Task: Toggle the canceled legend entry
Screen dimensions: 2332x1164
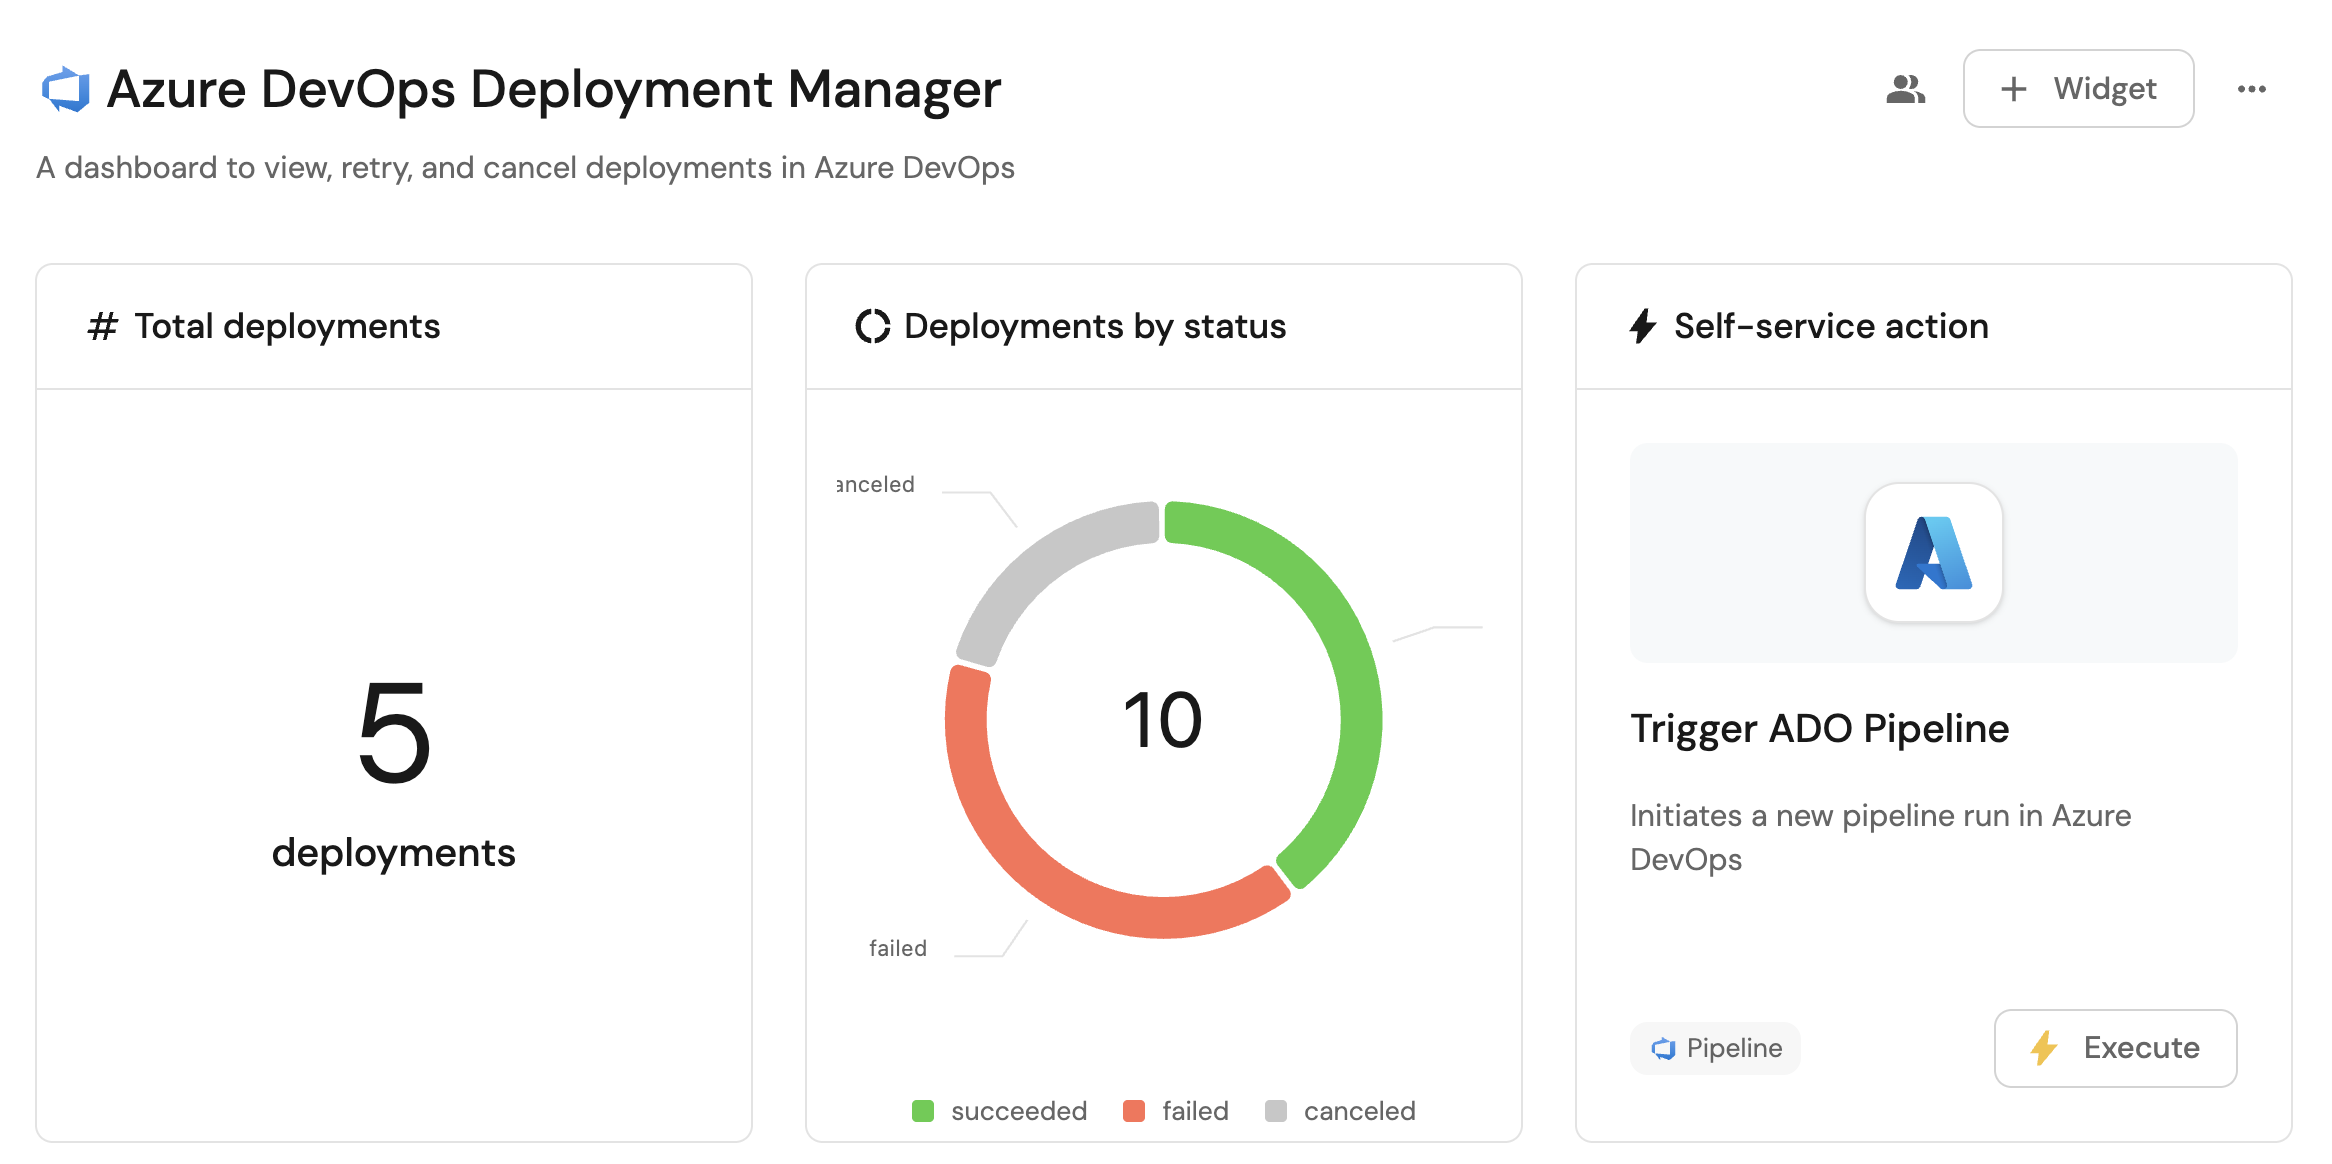Action: (x=1341, y=1111)
